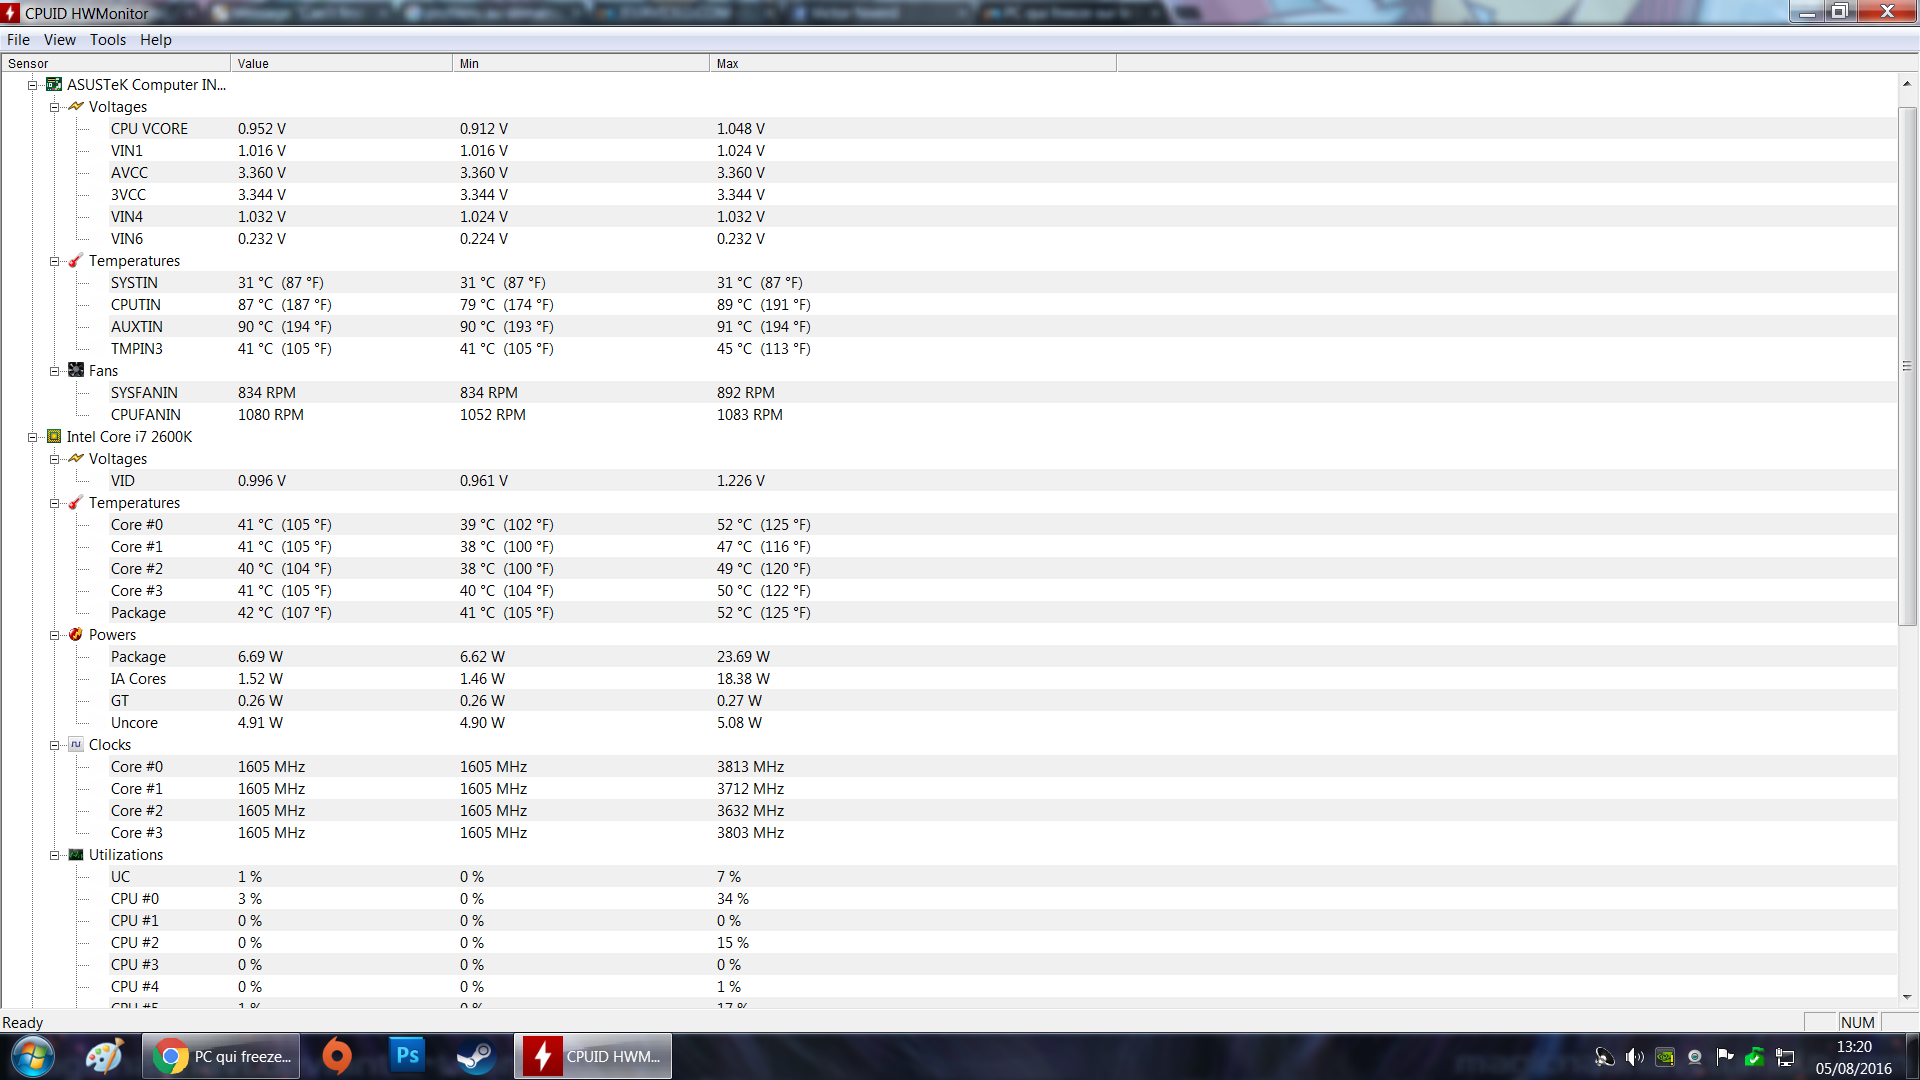
Task: Click the Powers category flame icon
Action: point(76,635)
